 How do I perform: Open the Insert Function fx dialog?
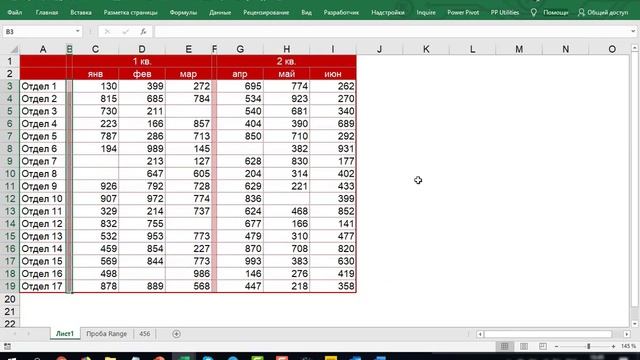click(143, 31)
